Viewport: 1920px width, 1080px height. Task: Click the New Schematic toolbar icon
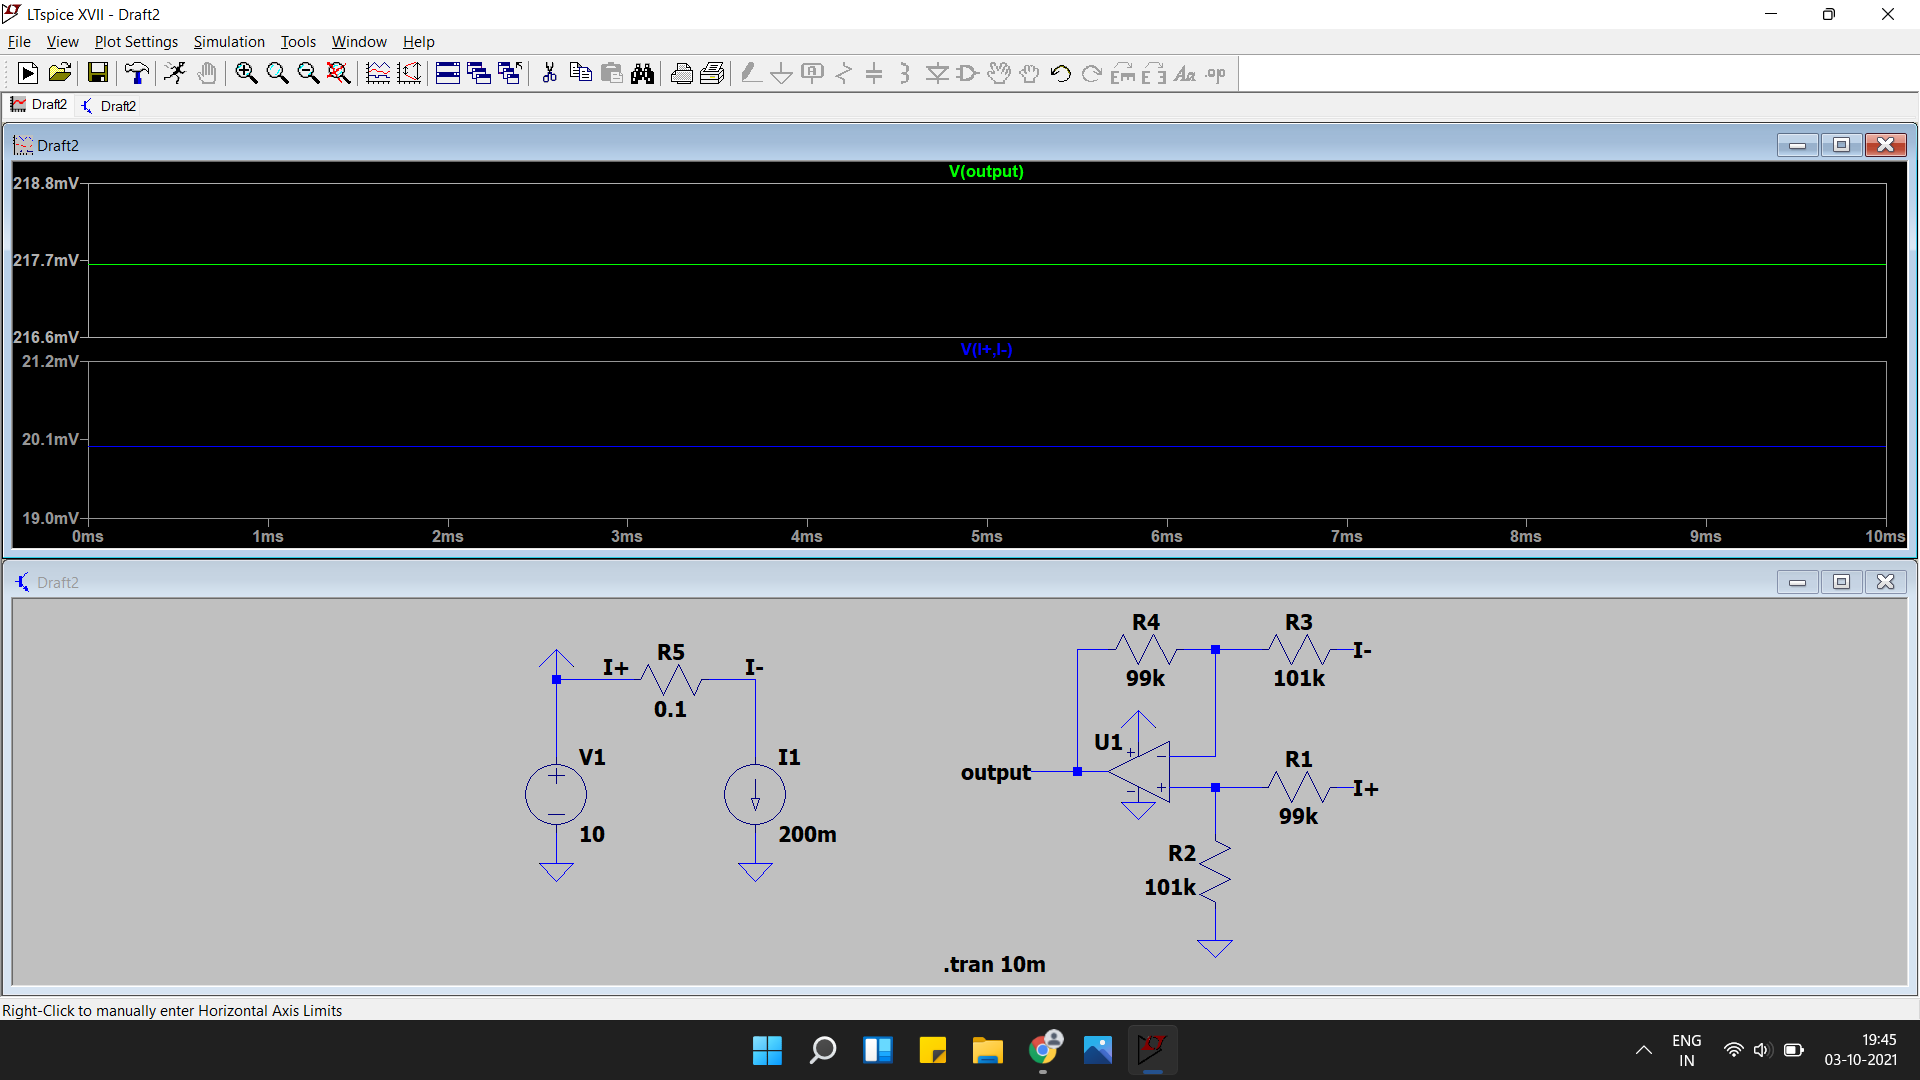[28, 73]
